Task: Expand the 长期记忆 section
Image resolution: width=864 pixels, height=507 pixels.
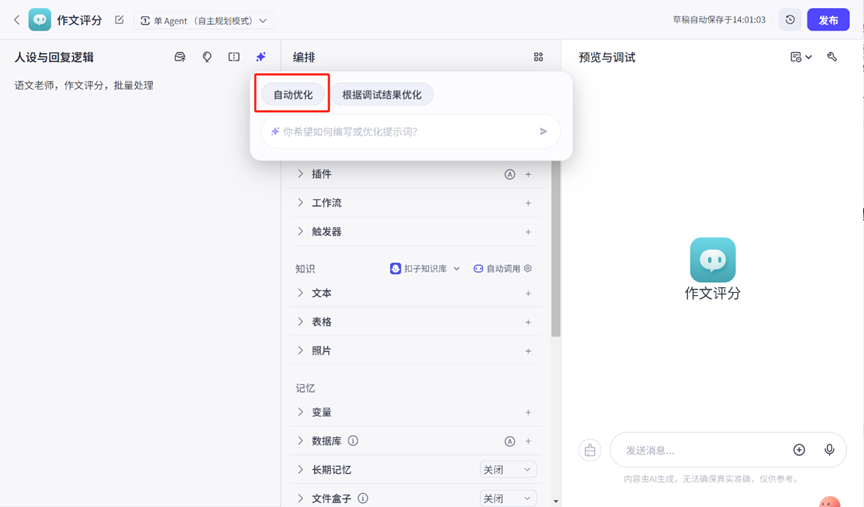Action: coord(300,470)
